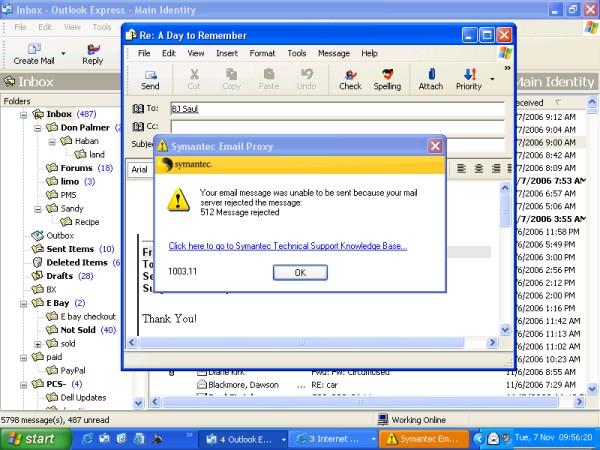Open the View menu in compose window

click(x=196, y=53)
